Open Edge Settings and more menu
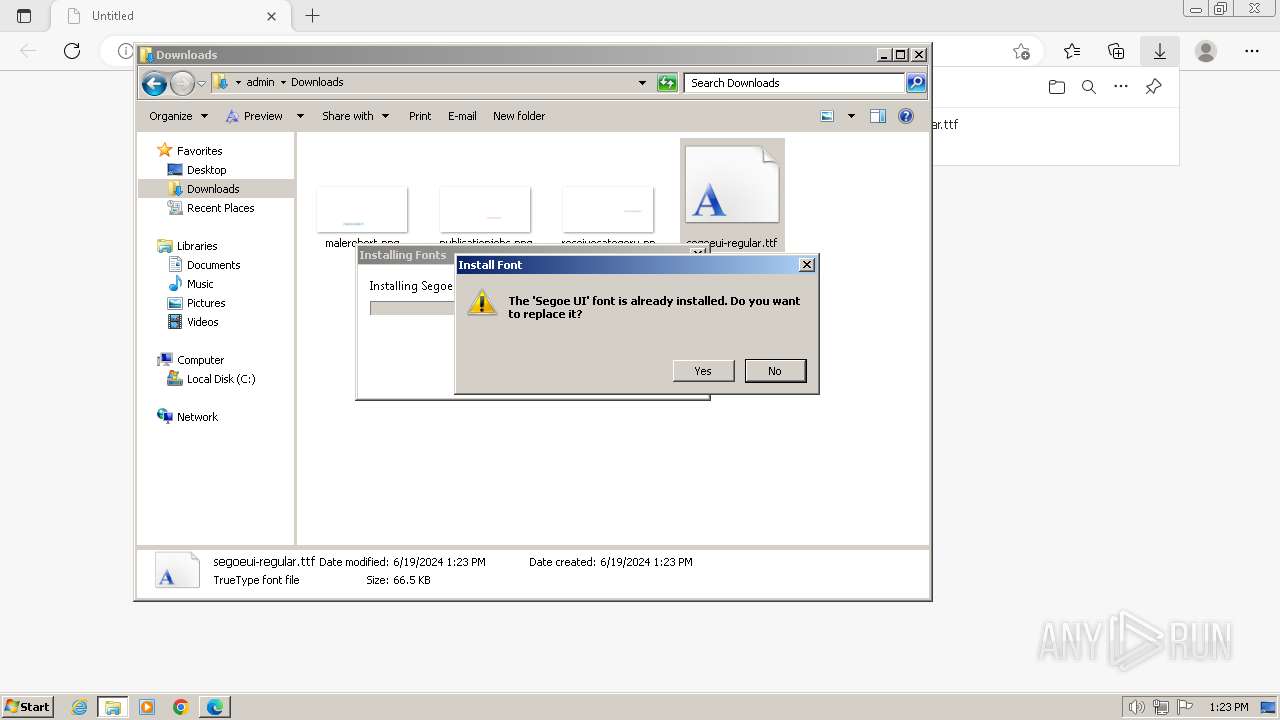Viewport: 1280px width, 720px height. point(1252,51)
